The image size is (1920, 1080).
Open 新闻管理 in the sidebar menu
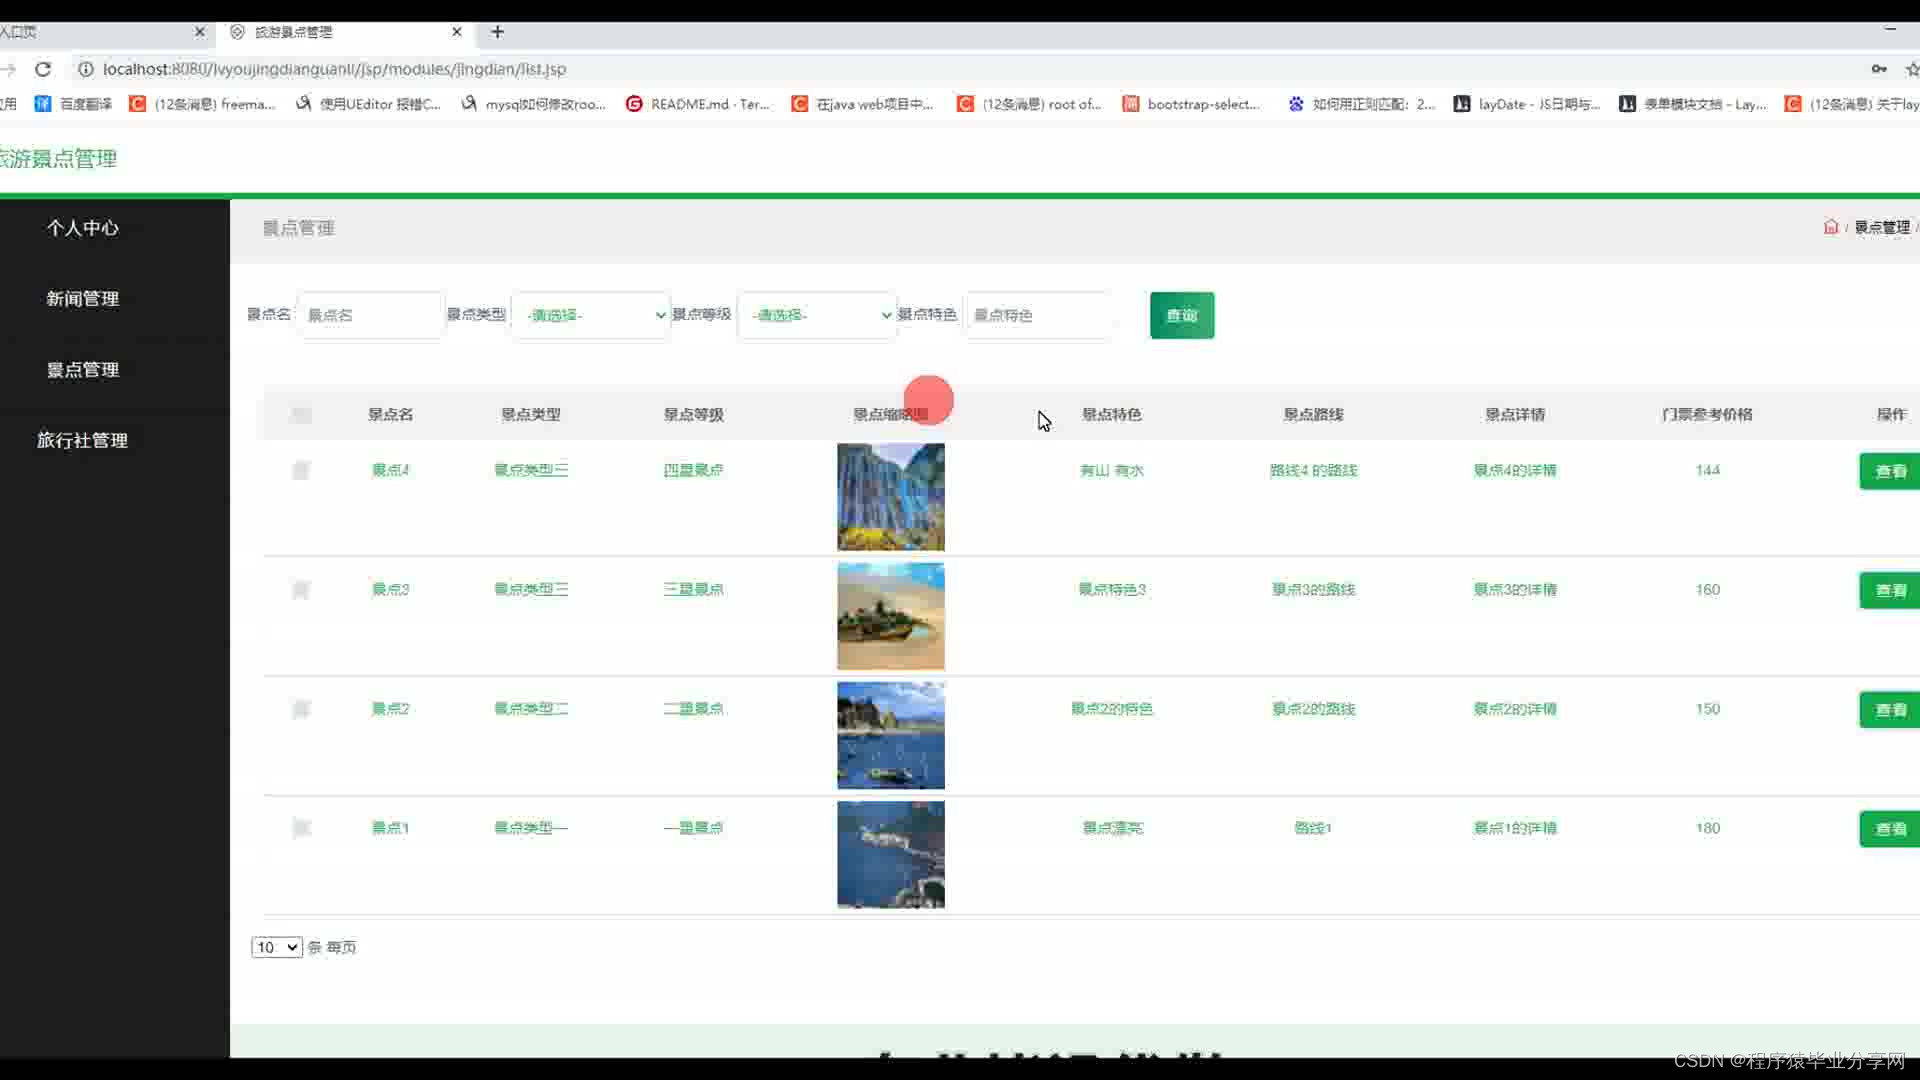83,299
